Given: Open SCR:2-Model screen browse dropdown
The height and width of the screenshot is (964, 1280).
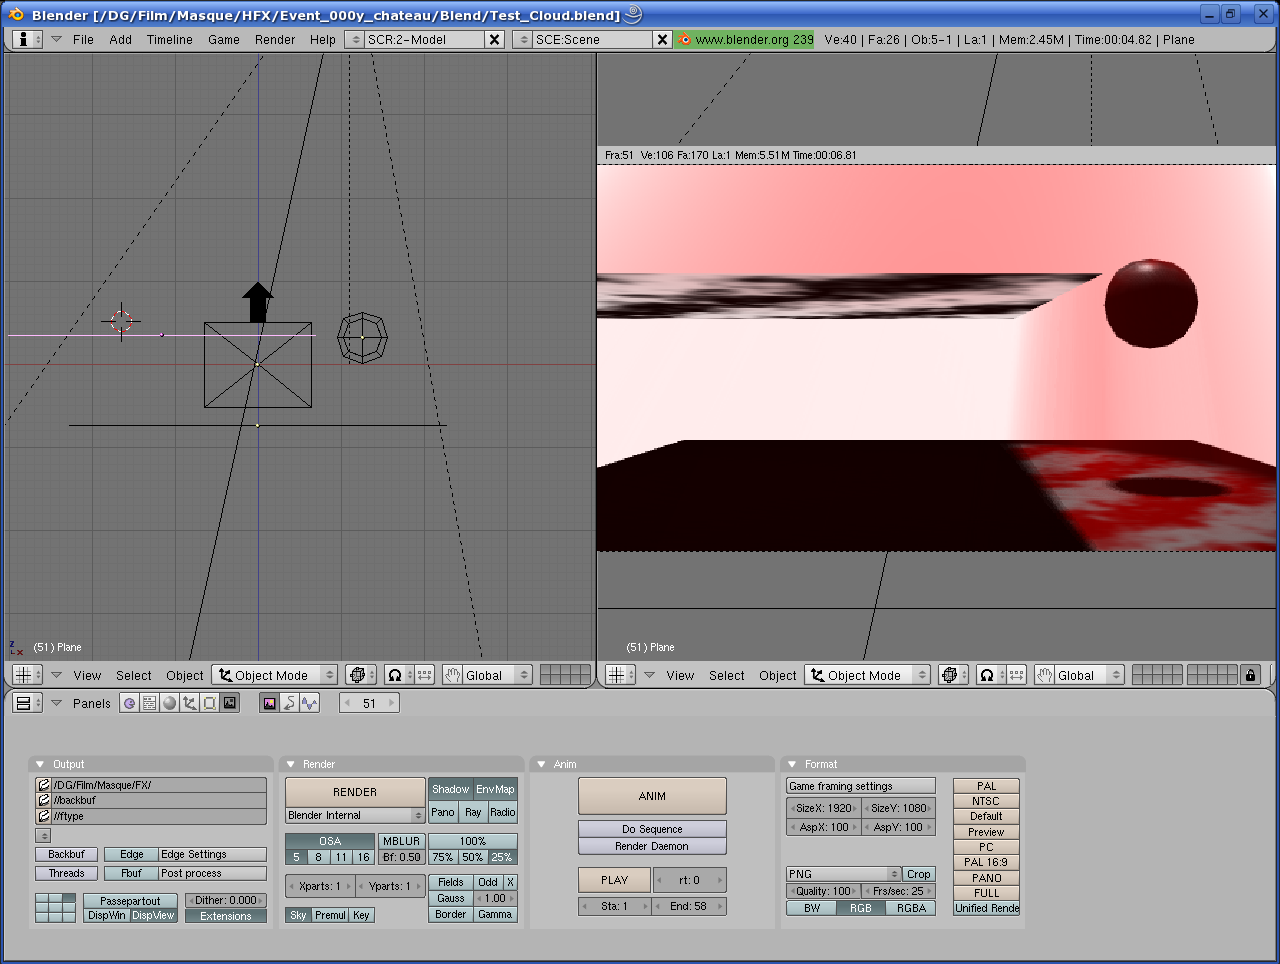Looking at the screenshot, I should click(354, 39).
